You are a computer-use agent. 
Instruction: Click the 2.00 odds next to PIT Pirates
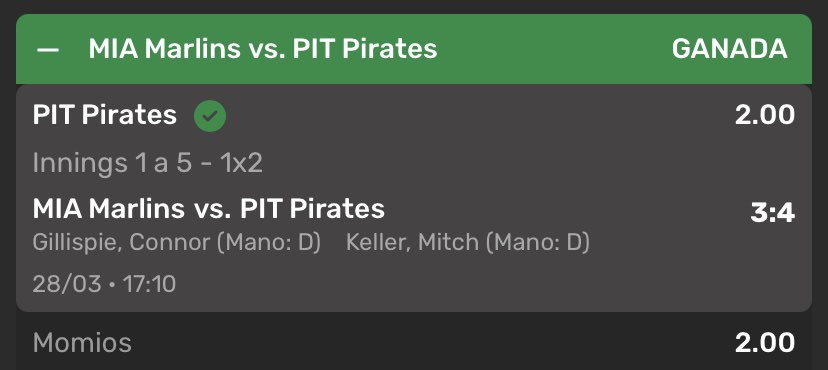click(765, 115)
